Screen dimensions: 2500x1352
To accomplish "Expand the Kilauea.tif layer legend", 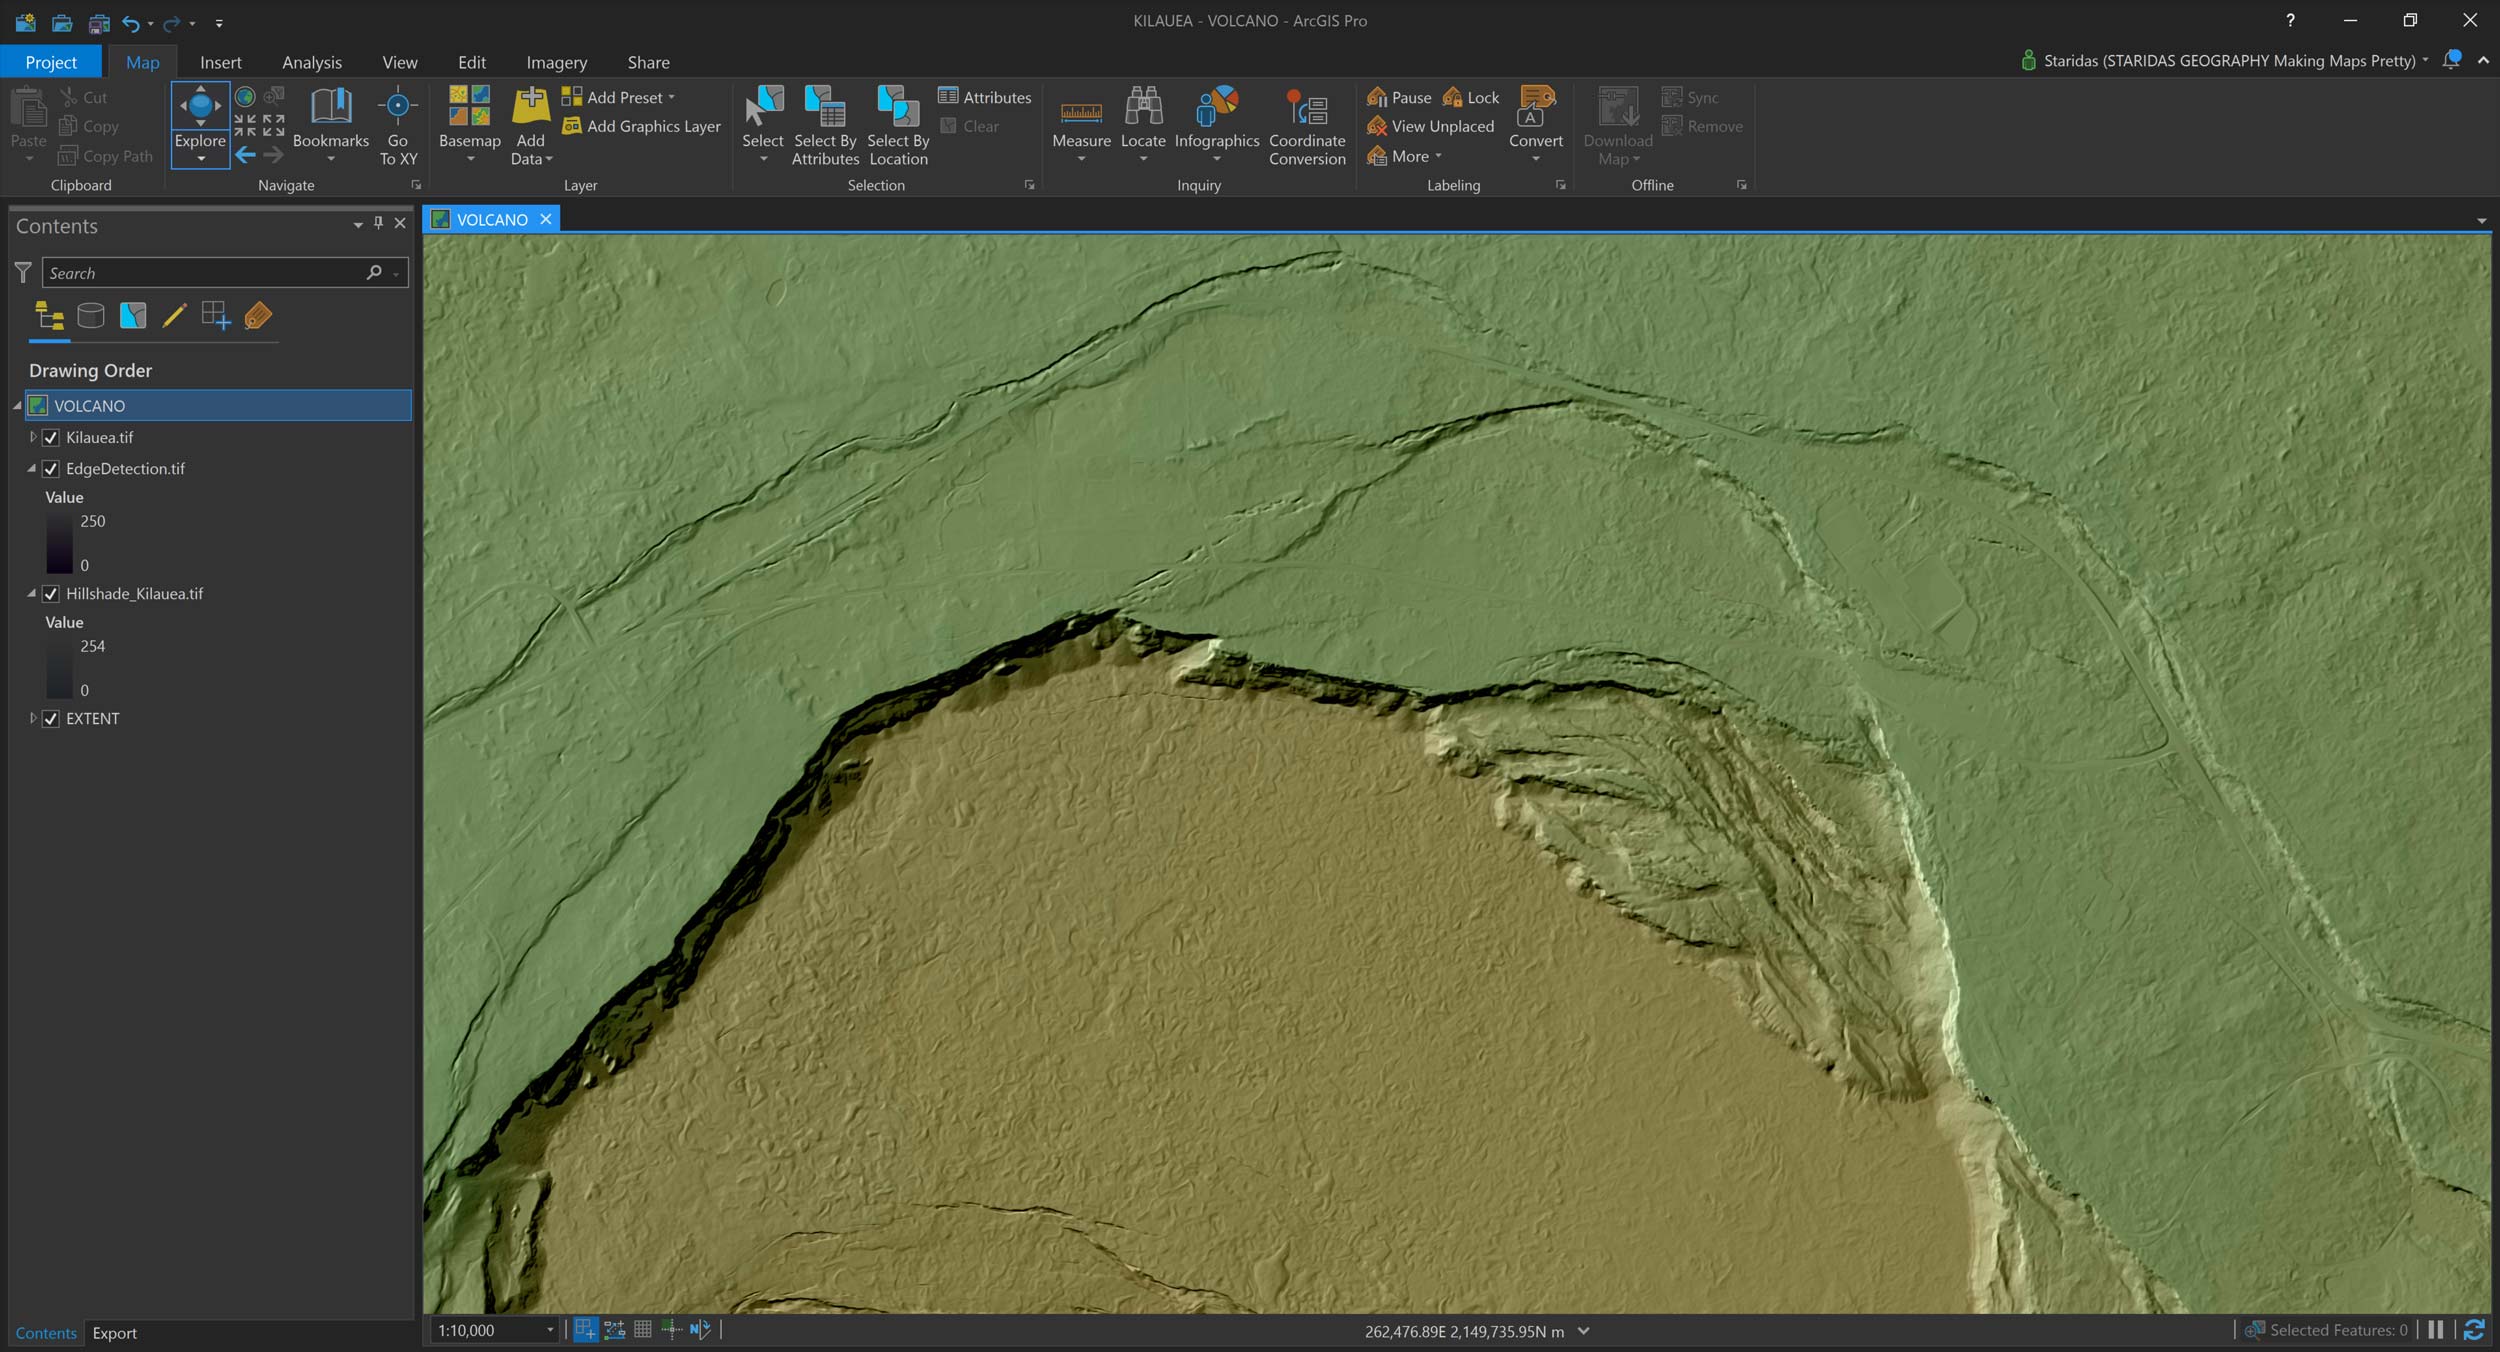I will 33,437.
